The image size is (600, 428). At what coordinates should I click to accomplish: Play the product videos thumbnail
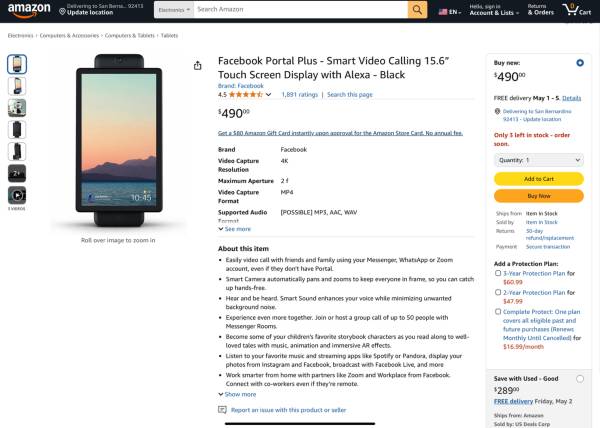tap(17, 195)
